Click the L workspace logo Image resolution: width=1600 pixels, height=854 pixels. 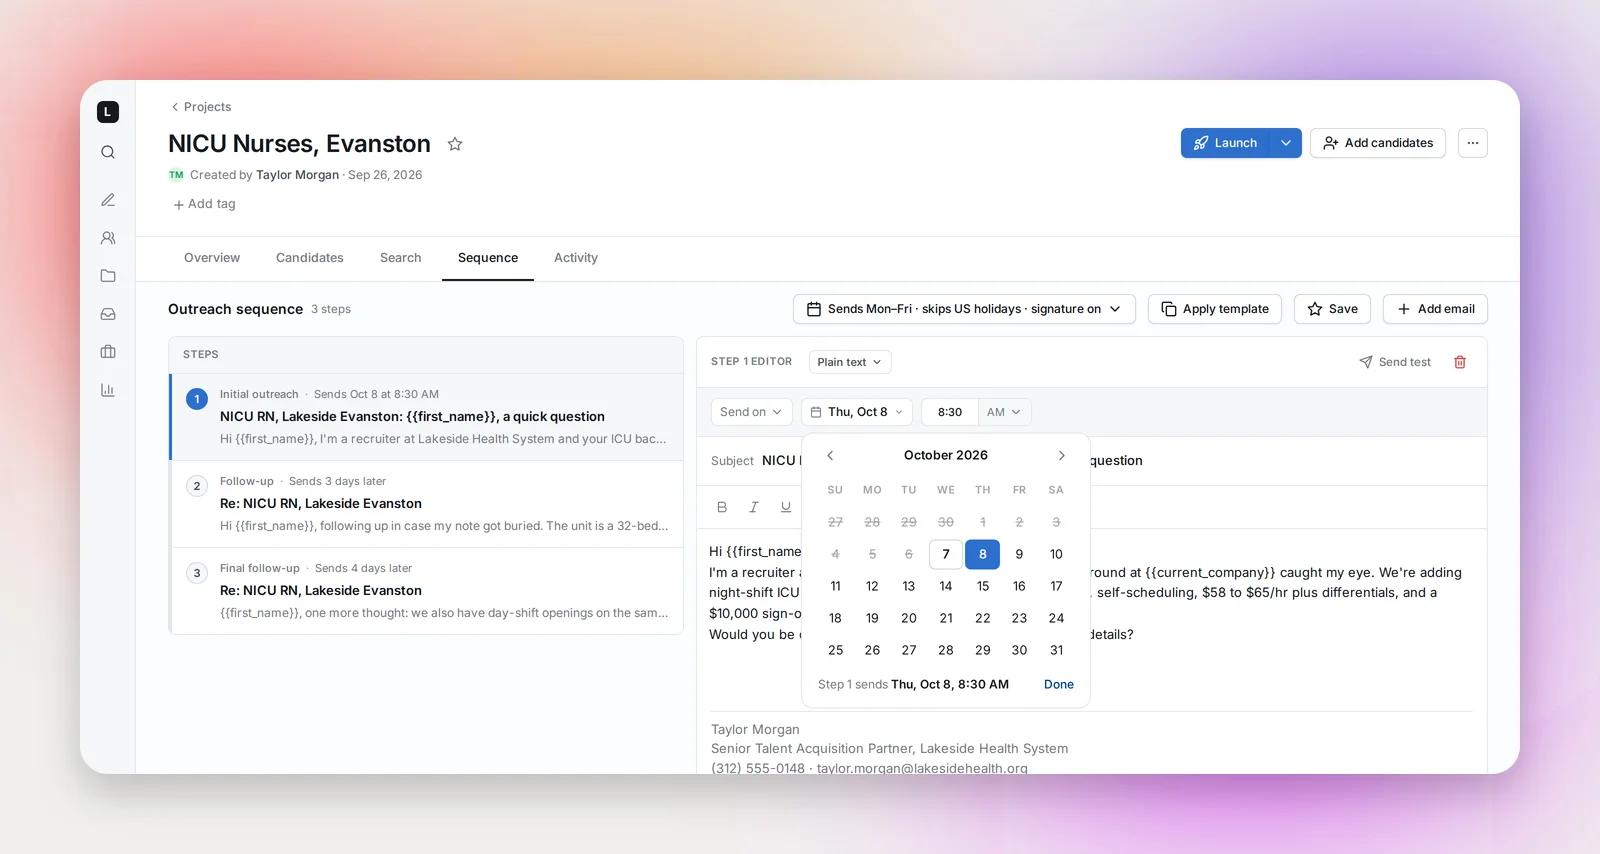point(108,112)
